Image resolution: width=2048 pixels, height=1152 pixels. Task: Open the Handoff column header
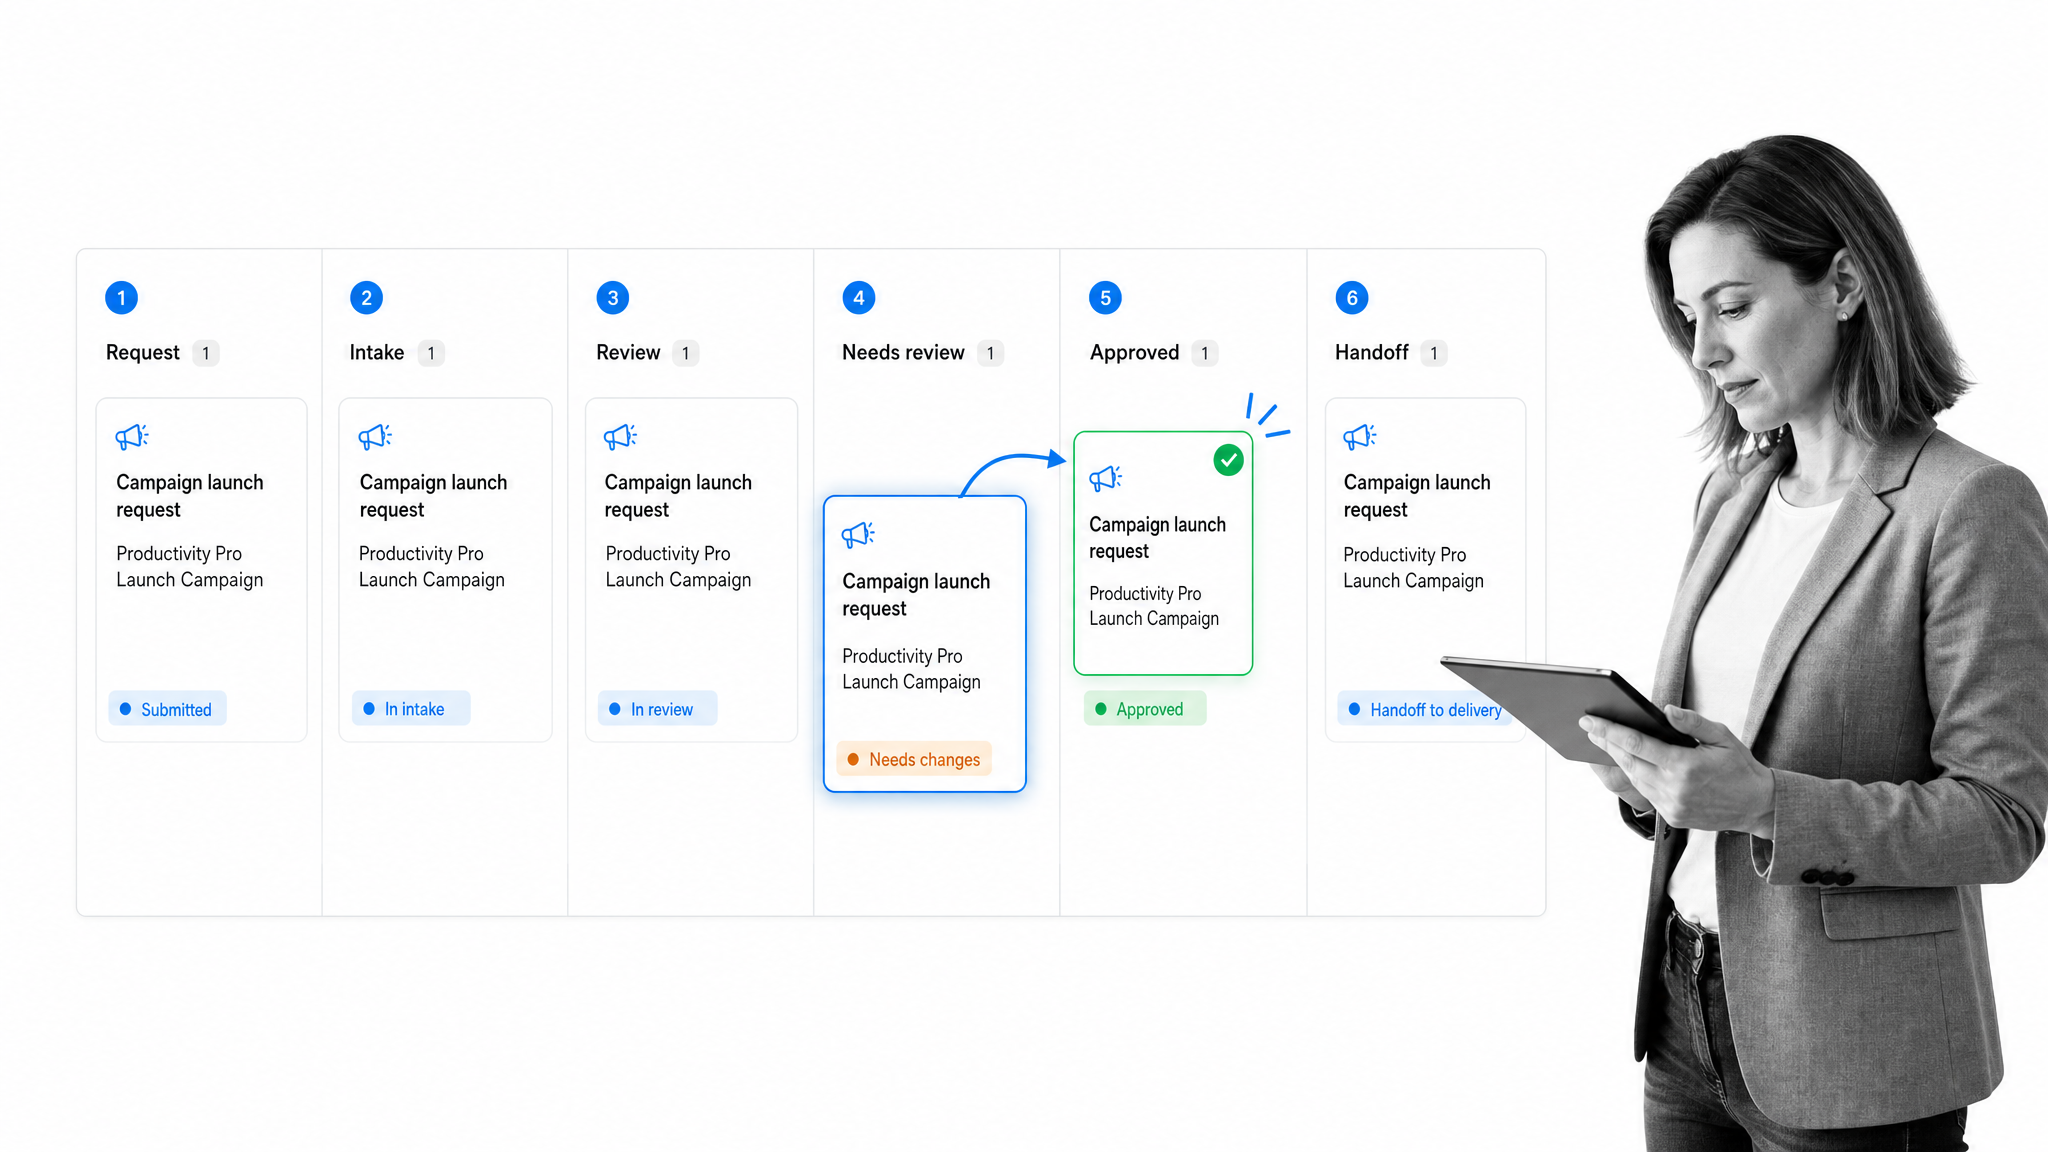(x=1372, y=352)
